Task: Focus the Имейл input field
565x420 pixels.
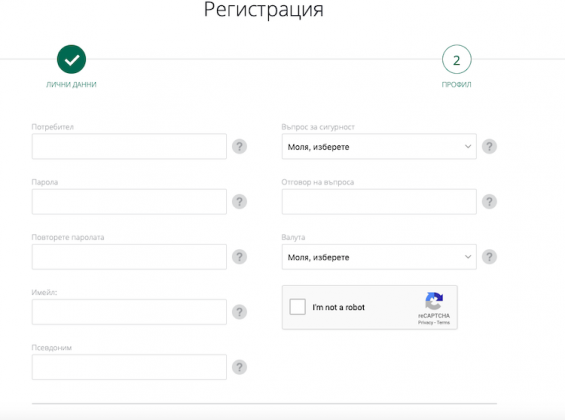Action: pos(129,312)
